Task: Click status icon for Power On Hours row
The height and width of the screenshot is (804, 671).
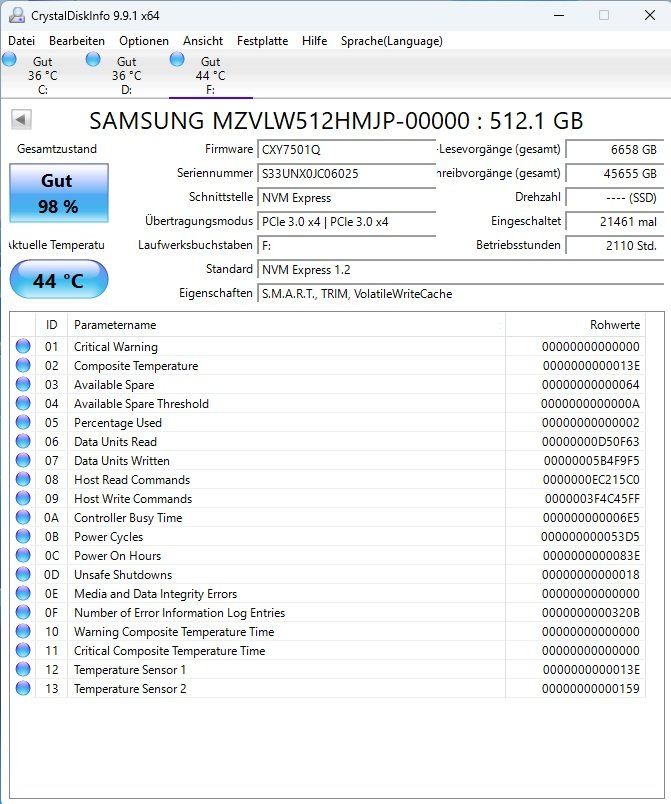Action: coord(23,555)
